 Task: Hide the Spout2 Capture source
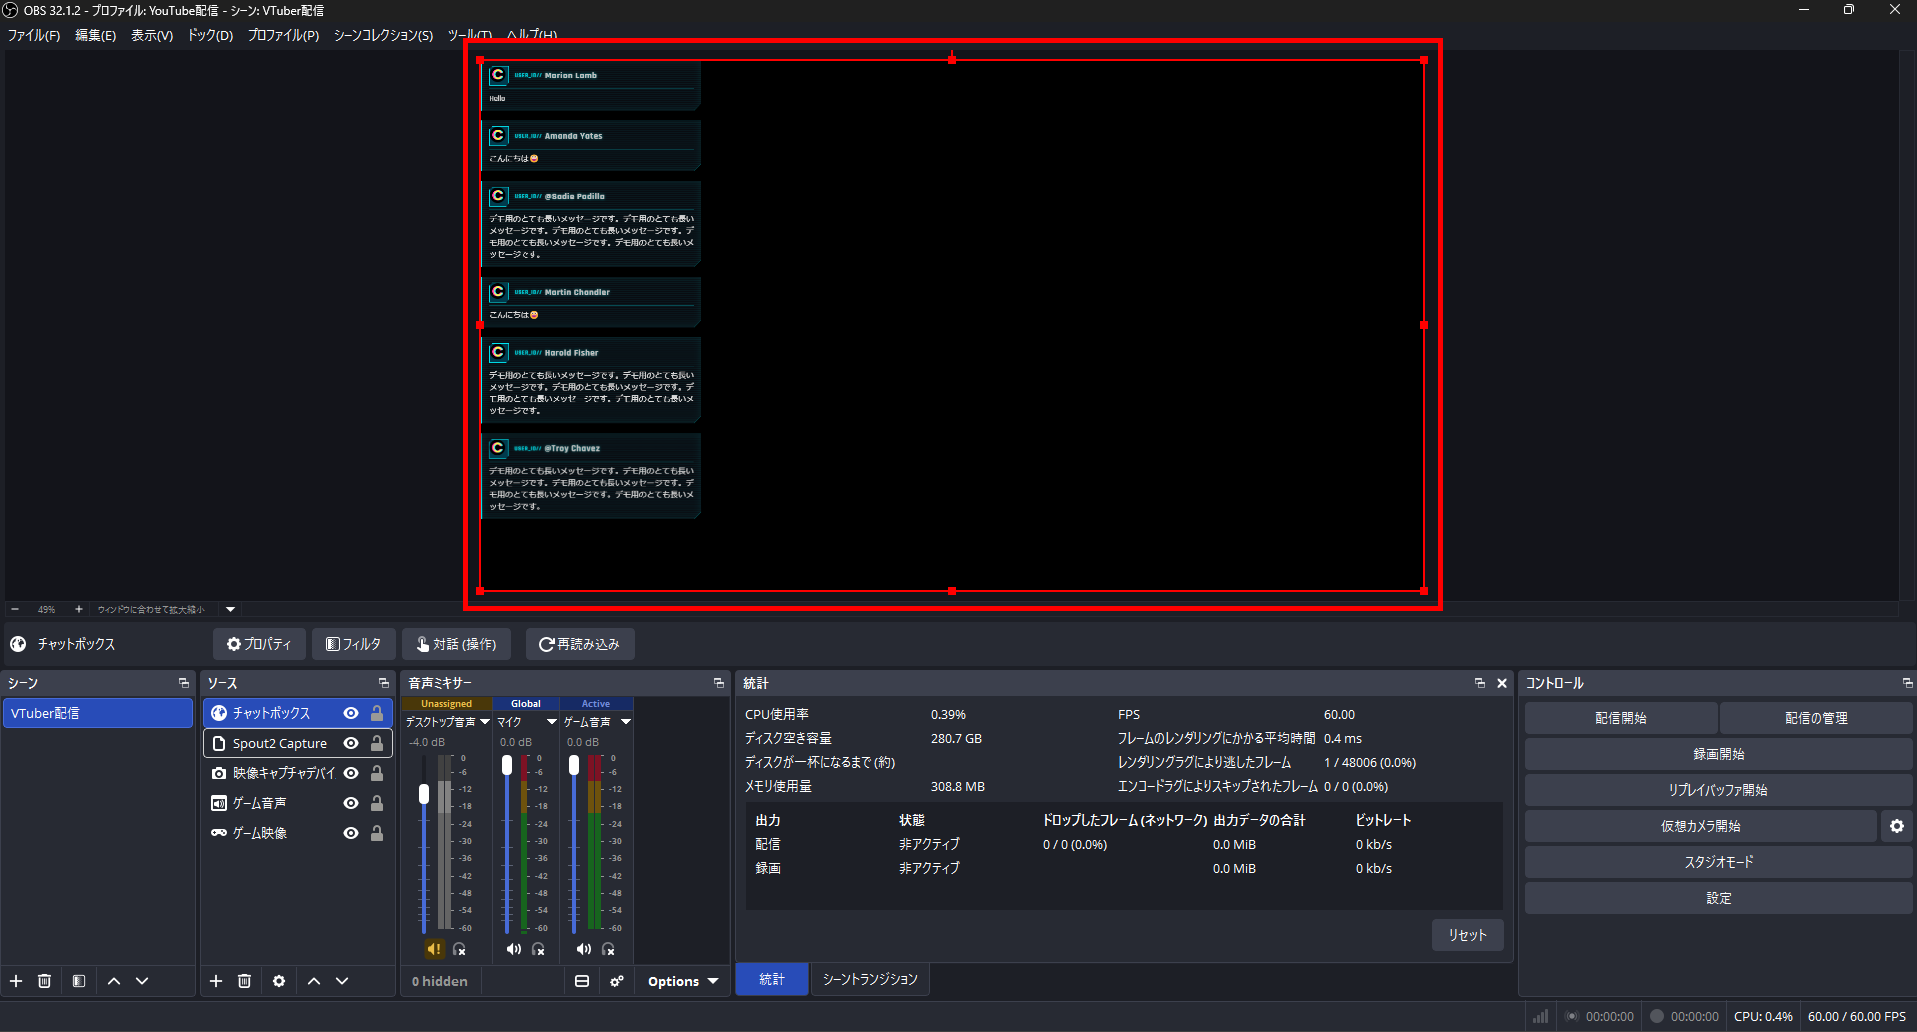351,743
